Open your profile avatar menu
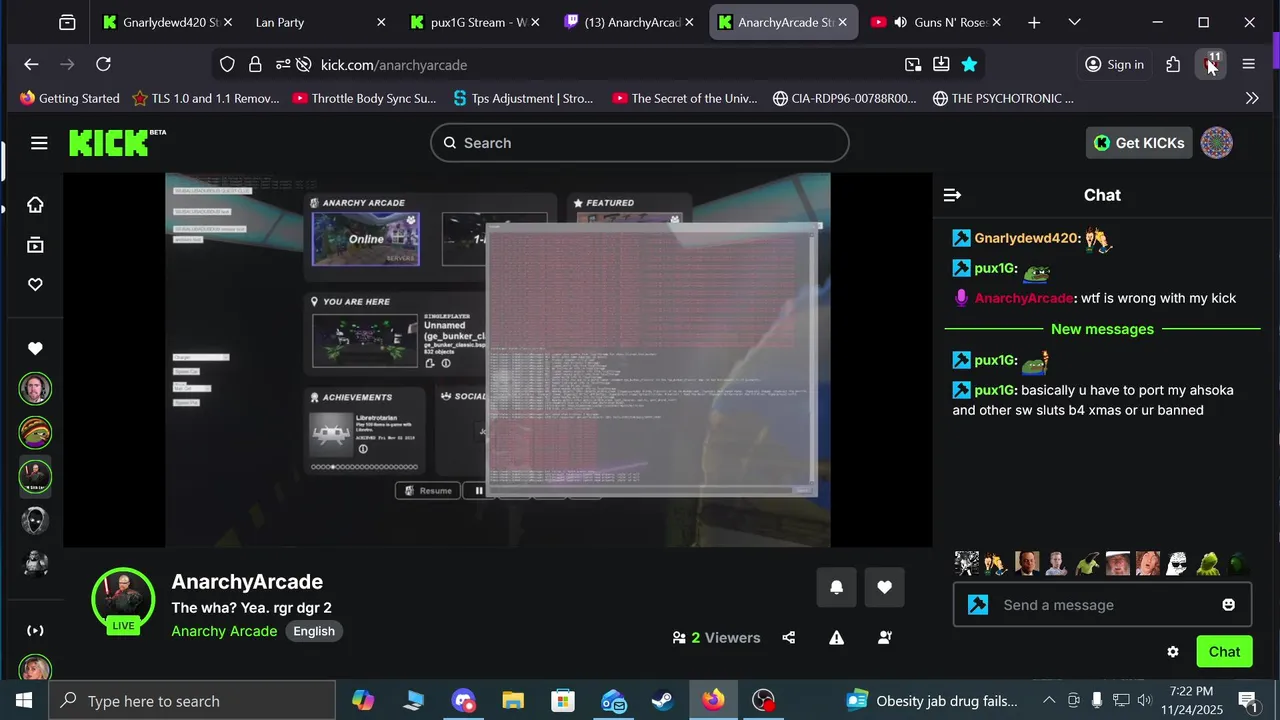Screen dimensions: 1280x720 click(x=1216, y=143)
